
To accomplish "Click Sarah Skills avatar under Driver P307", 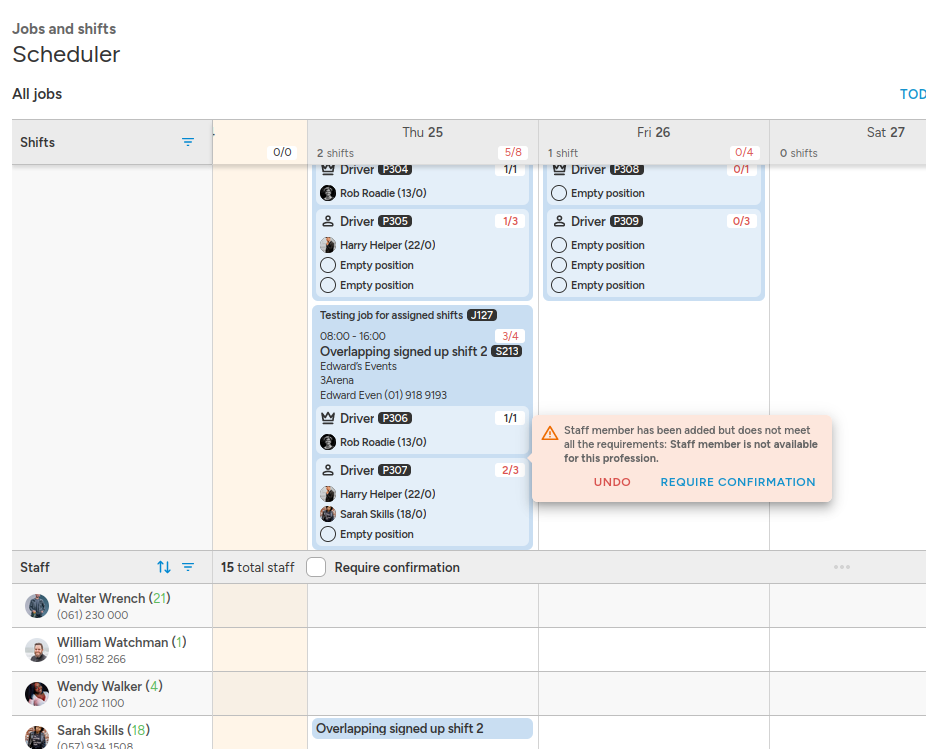I will [x=328, y=514].
